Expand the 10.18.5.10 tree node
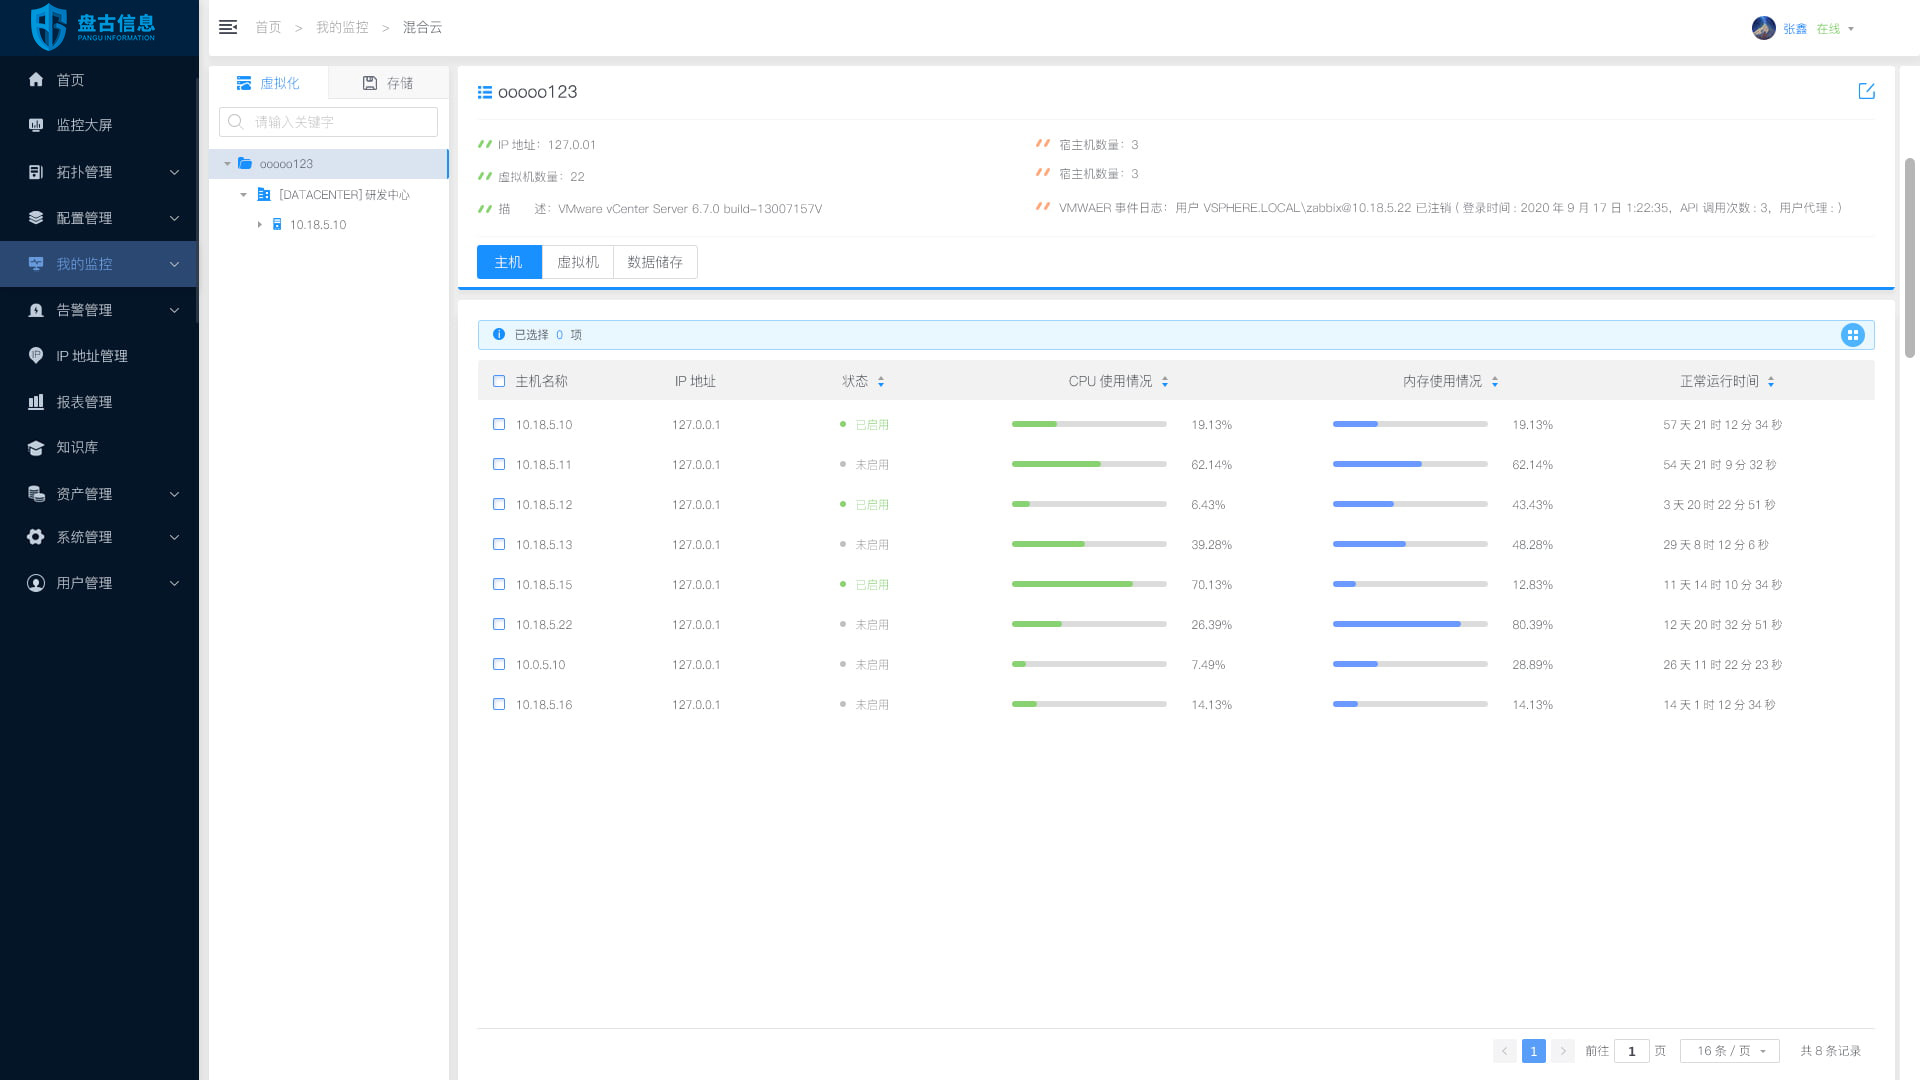 tap(259, 225)
